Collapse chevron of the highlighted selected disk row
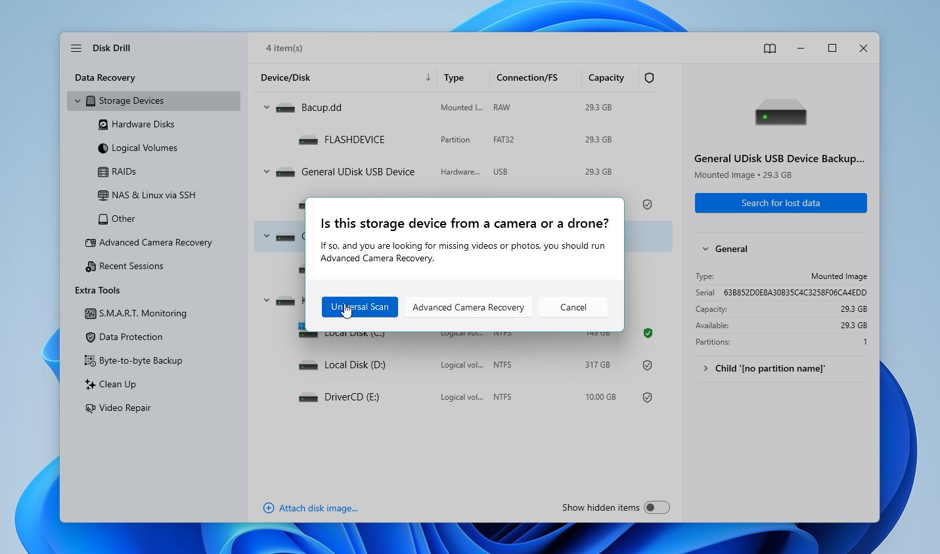This screenshot has width=940, height=554. click(x=267, y=236)
